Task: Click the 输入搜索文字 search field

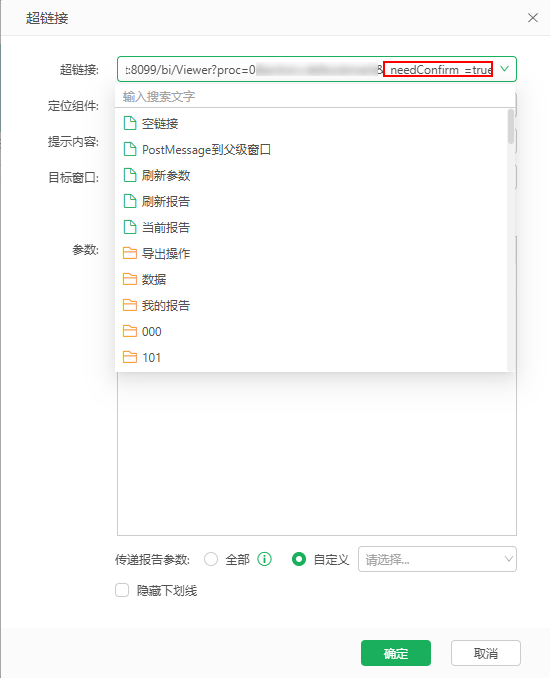Action: [315, 96]
